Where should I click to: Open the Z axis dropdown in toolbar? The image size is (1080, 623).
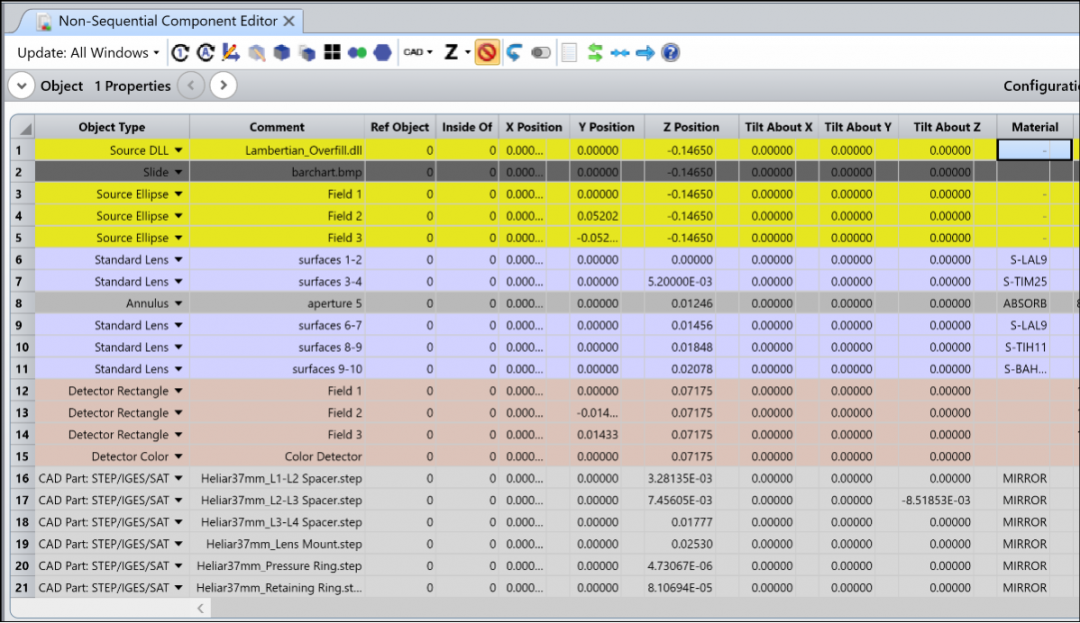click(457, 52)
